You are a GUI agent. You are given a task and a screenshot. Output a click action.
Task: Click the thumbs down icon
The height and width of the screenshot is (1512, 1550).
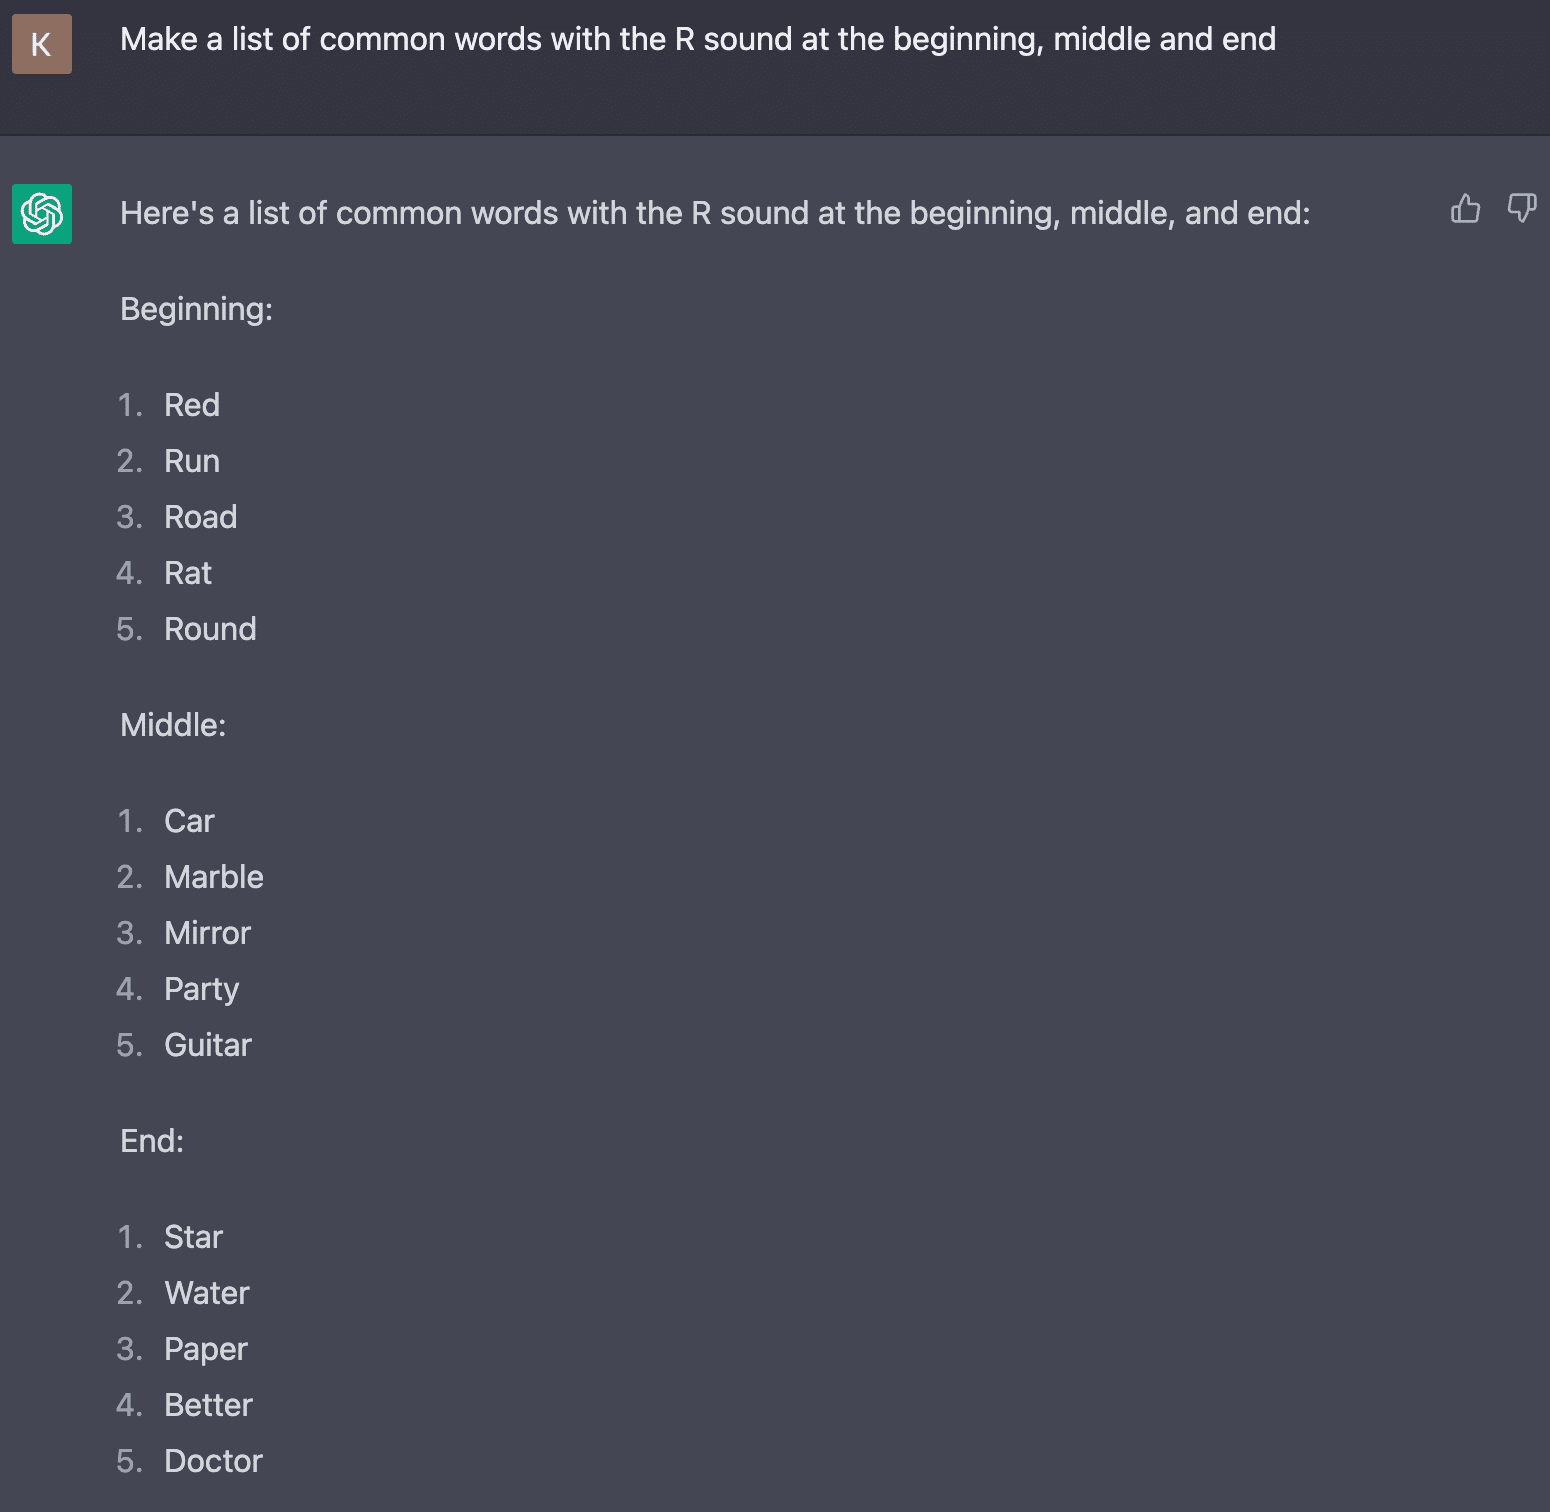pyautogui.click(x=1521, y=208)
